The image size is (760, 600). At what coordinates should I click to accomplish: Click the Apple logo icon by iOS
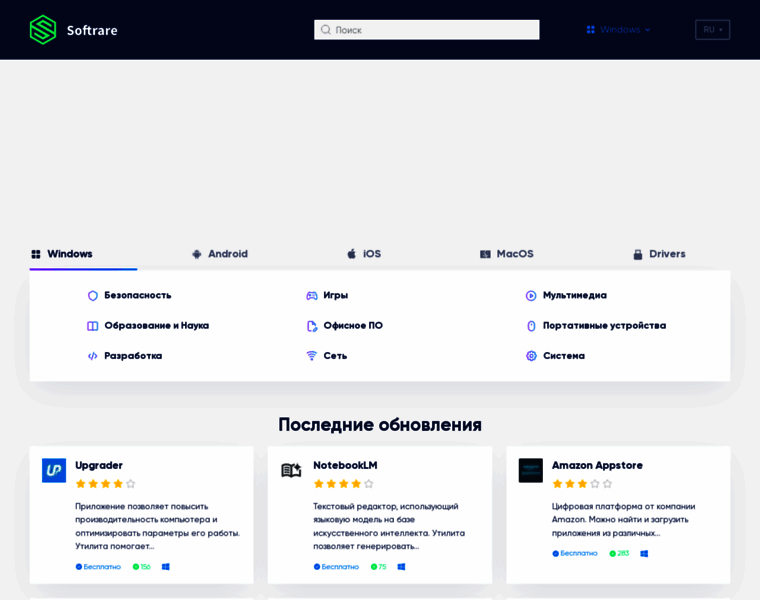(351, 253)
